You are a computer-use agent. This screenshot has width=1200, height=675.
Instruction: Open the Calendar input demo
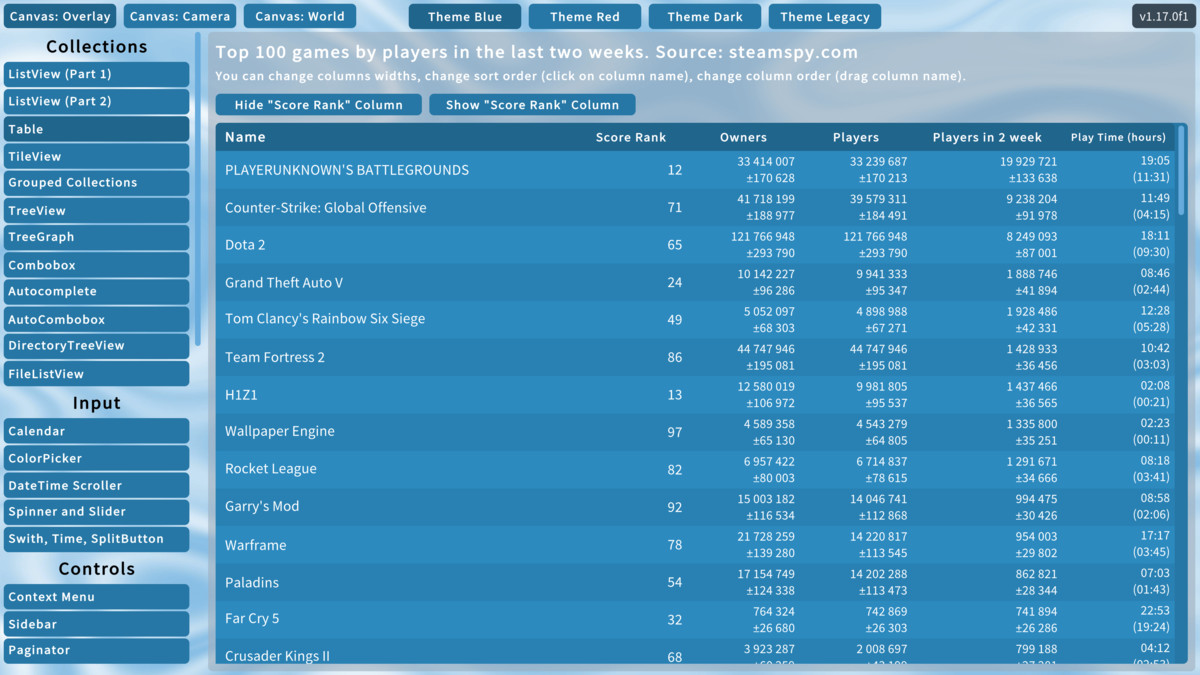[96, 431]
